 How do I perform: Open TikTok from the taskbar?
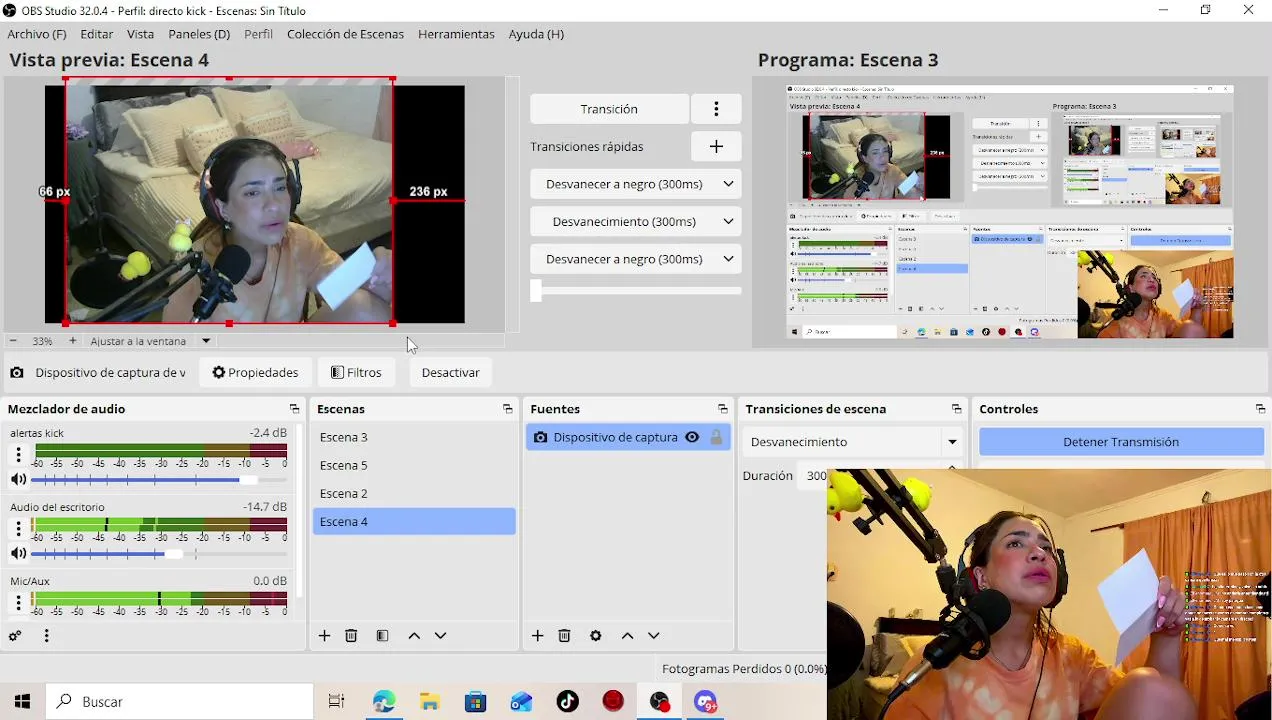[567, 702]
